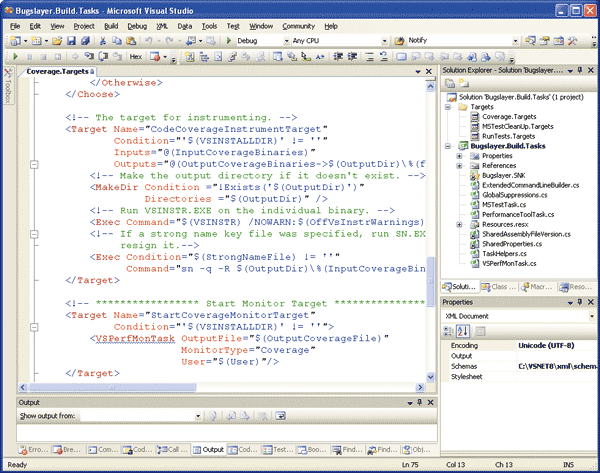The image size is (600, 473).
Task: Select VSPerfMonTask.cs file
Action: pyautogui.click(x=509, y=264)
